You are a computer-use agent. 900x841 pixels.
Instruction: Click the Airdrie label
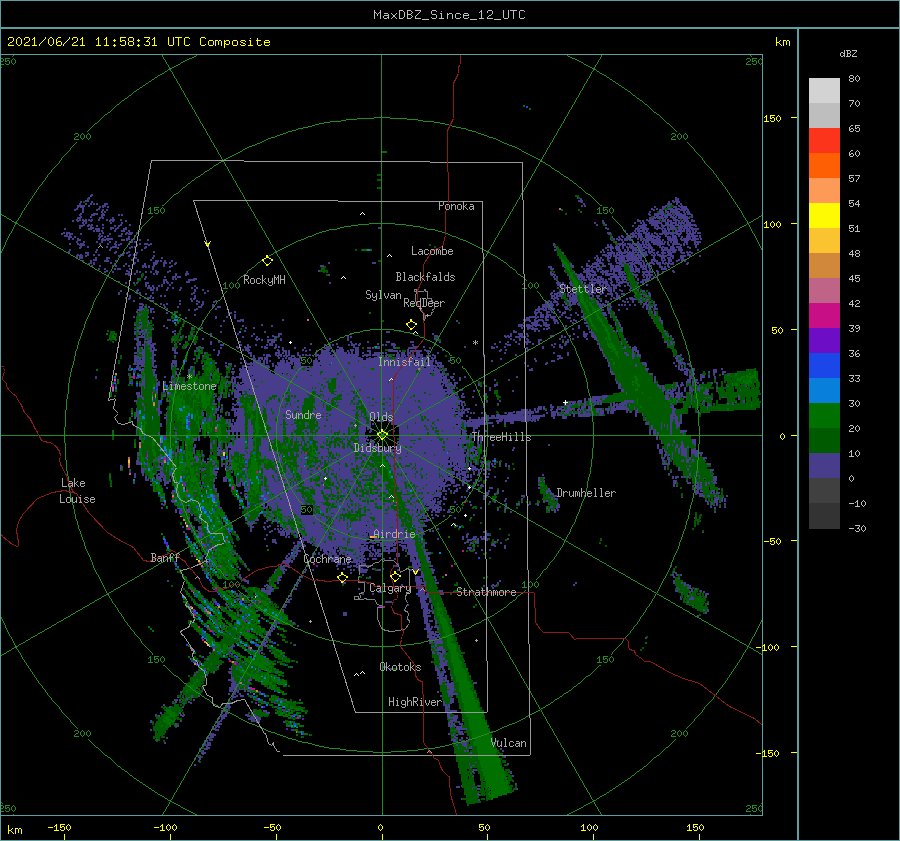pos(394,534)
